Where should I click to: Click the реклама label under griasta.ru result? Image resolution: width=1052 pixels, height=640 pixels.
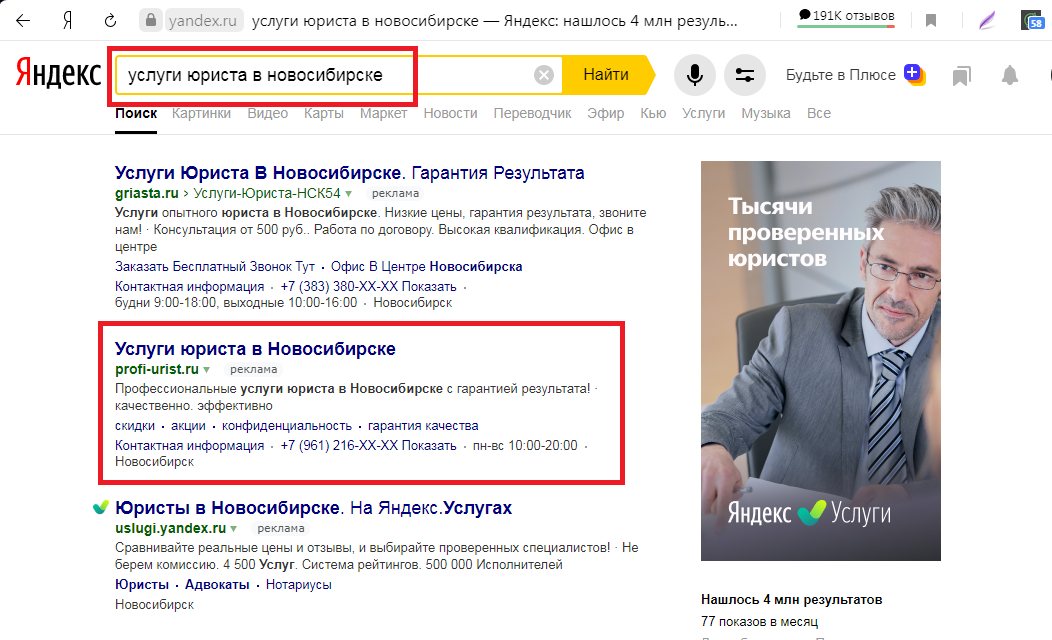pos(395,193)
